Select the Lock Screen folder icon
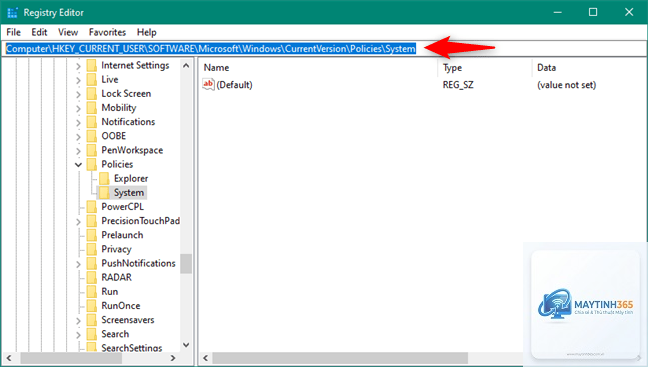 pyautogui.click(x=92, y=93)
